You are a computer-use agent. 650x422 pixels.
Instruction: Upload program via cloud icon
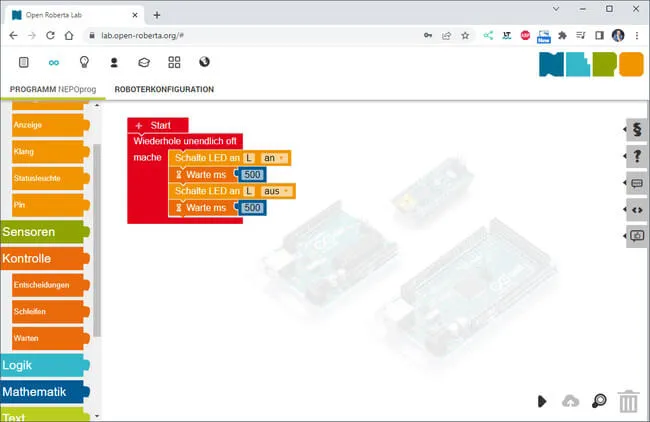tap(570, 401)
